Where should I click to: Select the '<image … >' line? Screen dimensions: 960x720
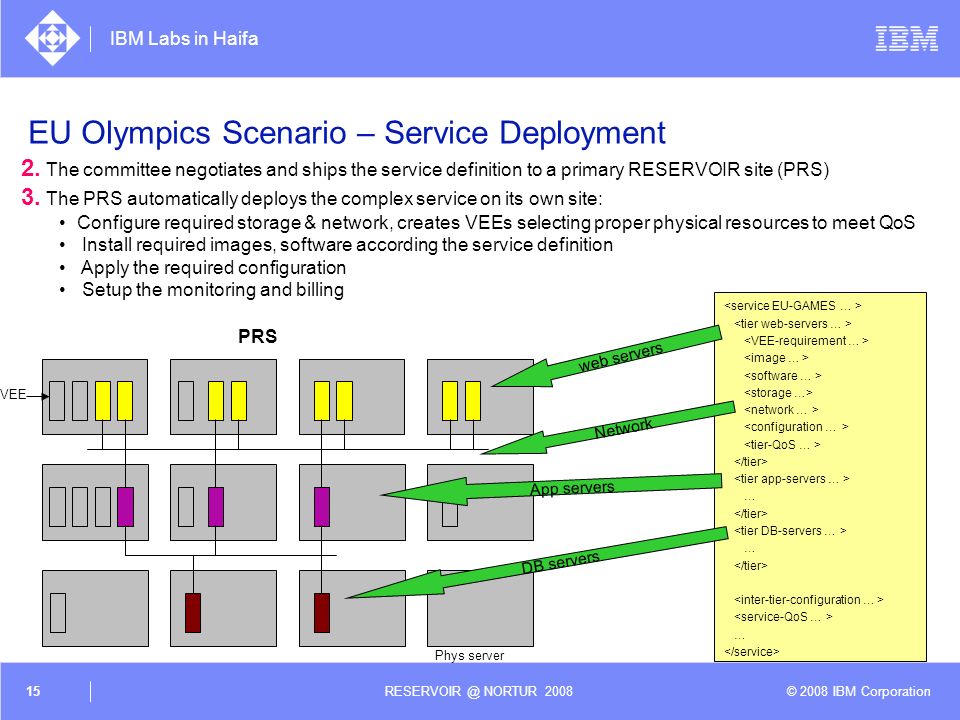click(x=776, y=358)
